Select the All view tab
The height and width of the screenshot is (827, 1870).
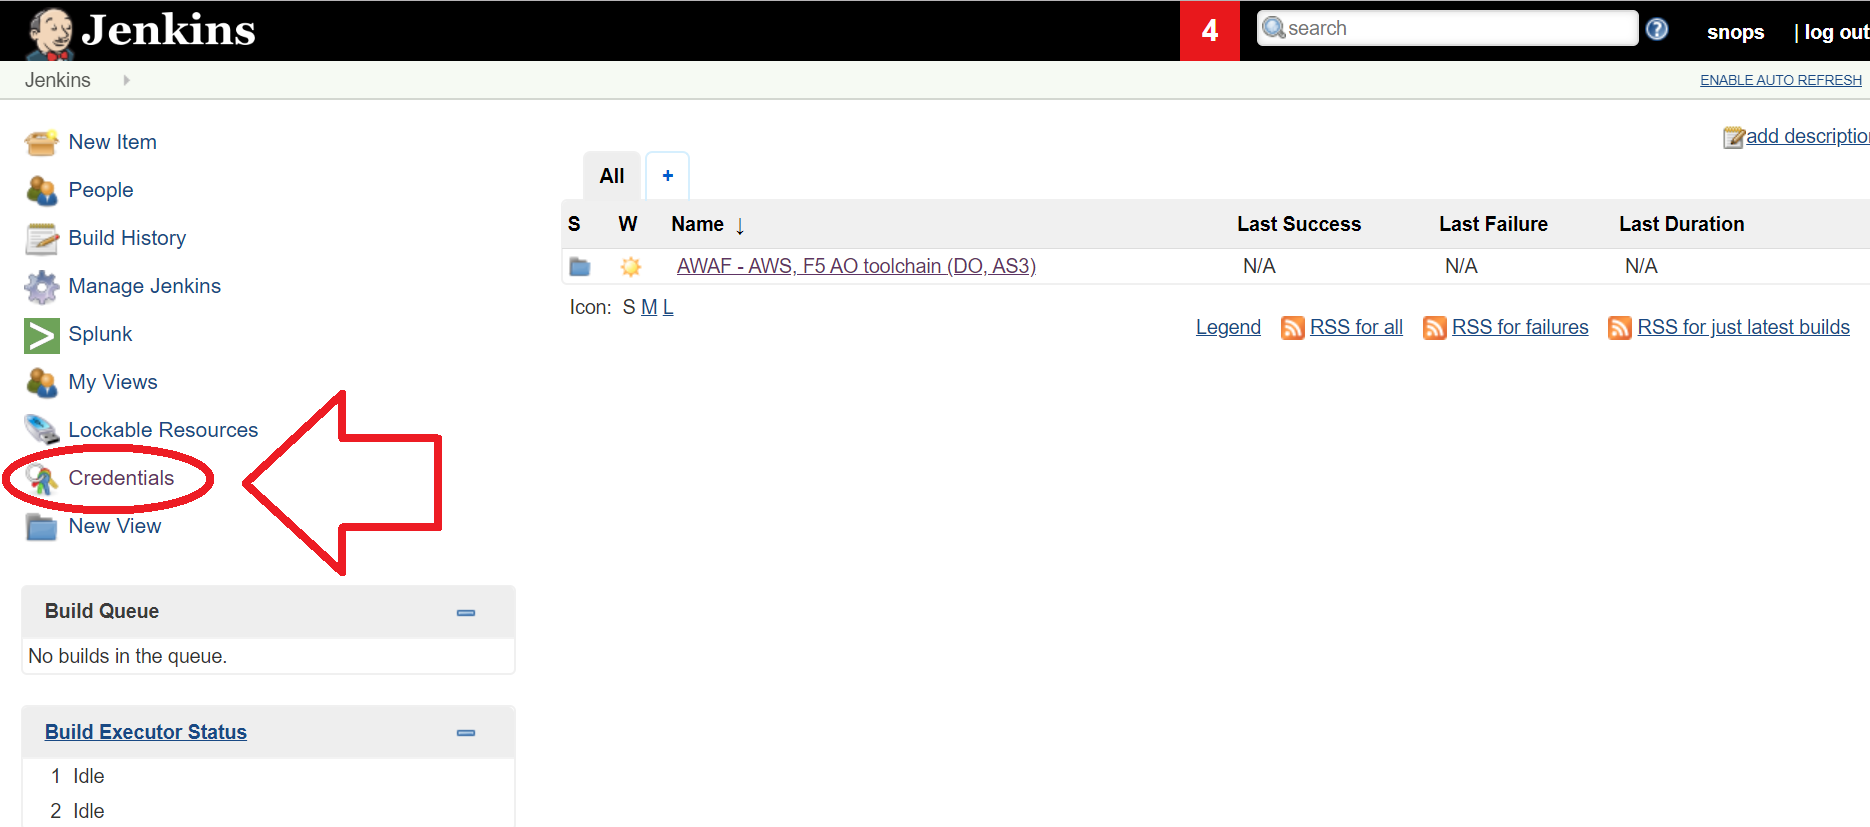pos(612,176)
